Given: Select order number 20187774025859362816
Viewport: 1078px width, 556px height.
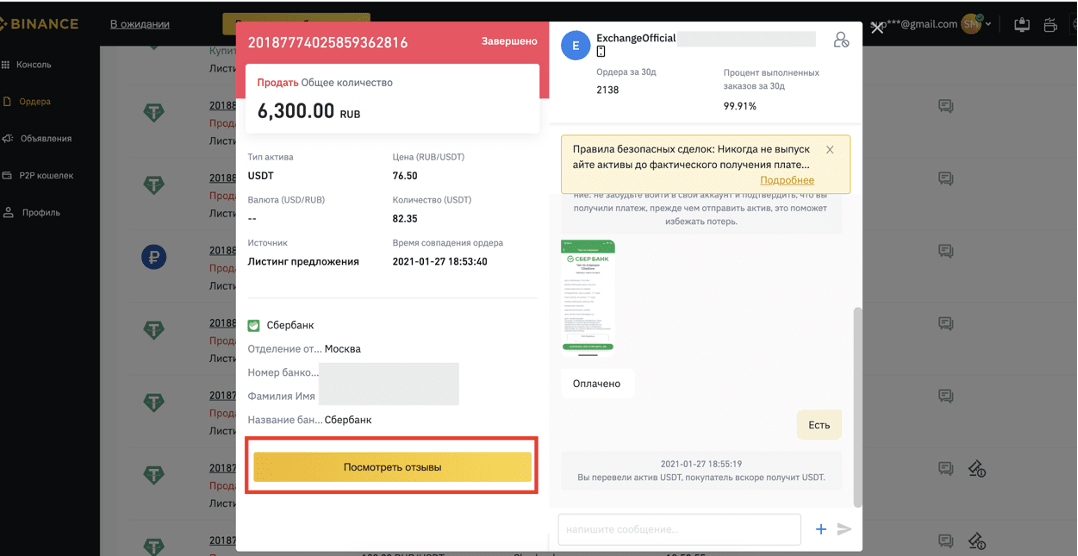Looking at the screenshot, I should pyautogui.click(x=328, y=42).
